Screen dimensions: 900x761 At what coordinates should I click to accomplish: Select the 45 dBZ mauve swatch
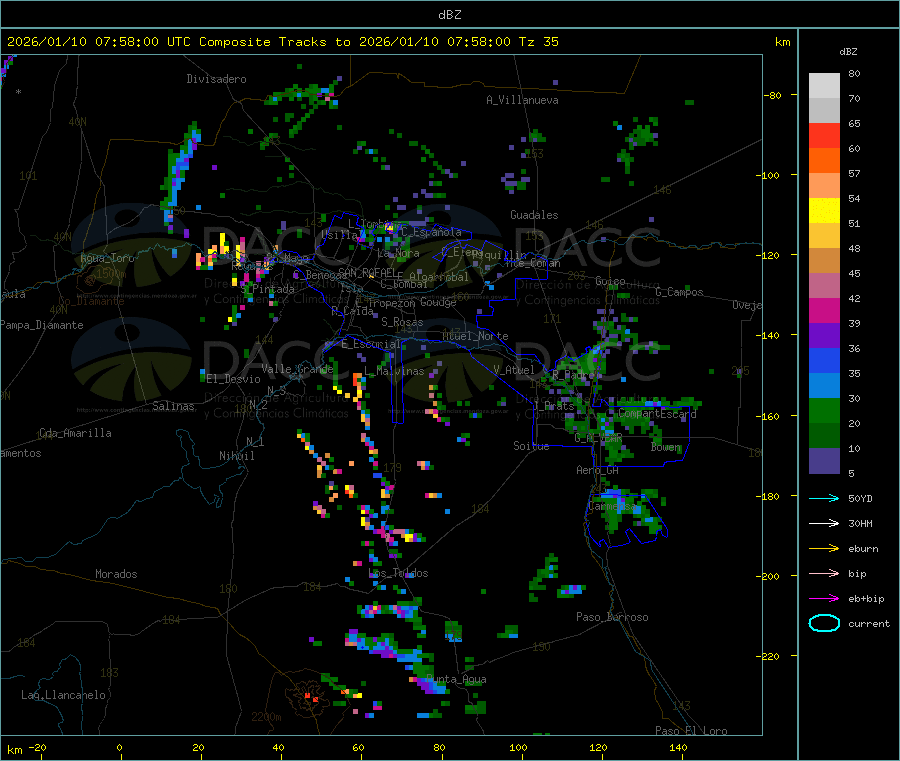824,286
